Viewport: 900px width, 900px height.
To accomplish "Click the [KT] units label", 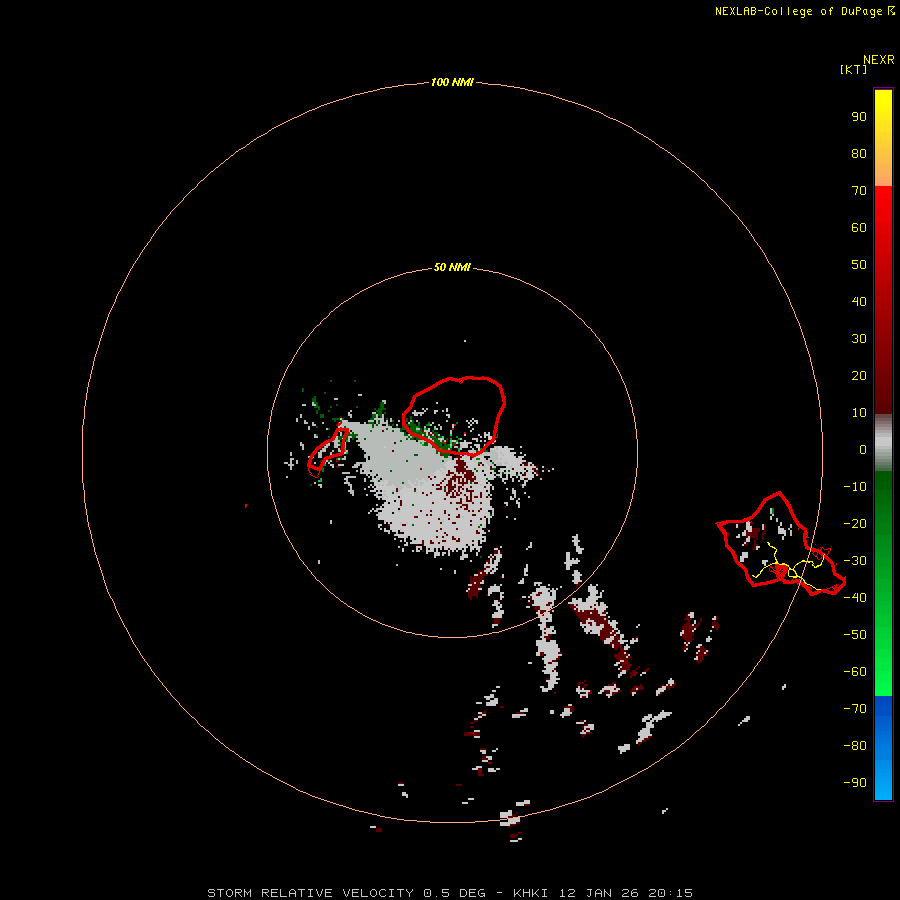I will pyautogui.click(x=852, y=69).
